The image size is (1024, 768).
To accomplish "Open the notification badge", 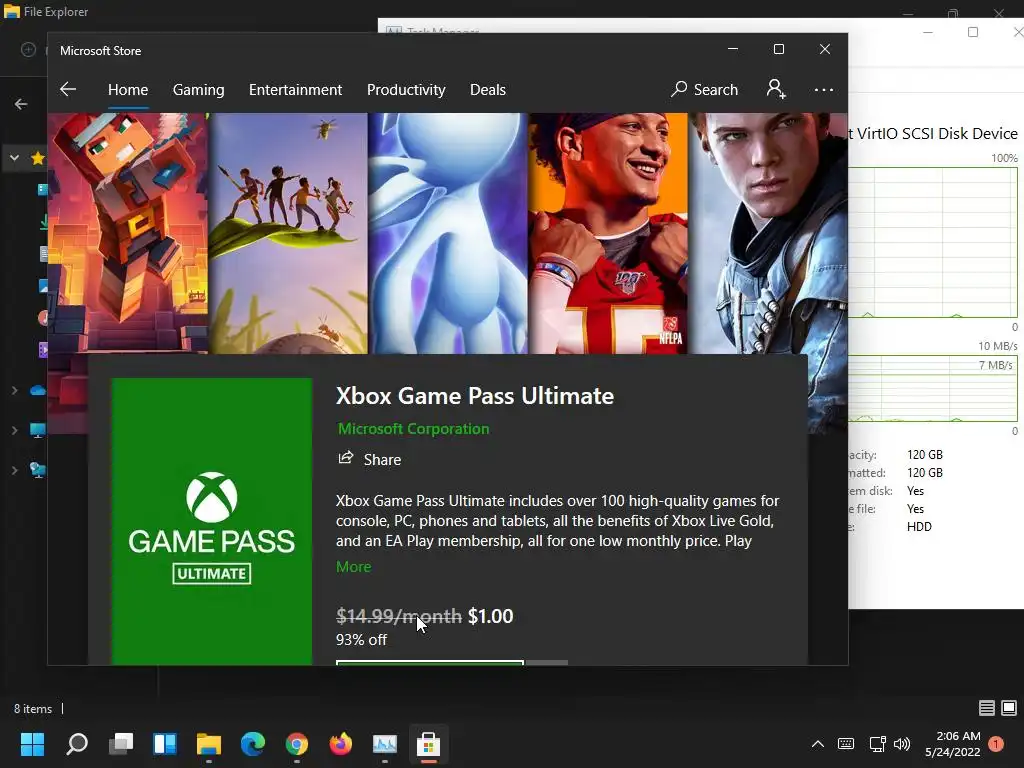I will 997,744.
